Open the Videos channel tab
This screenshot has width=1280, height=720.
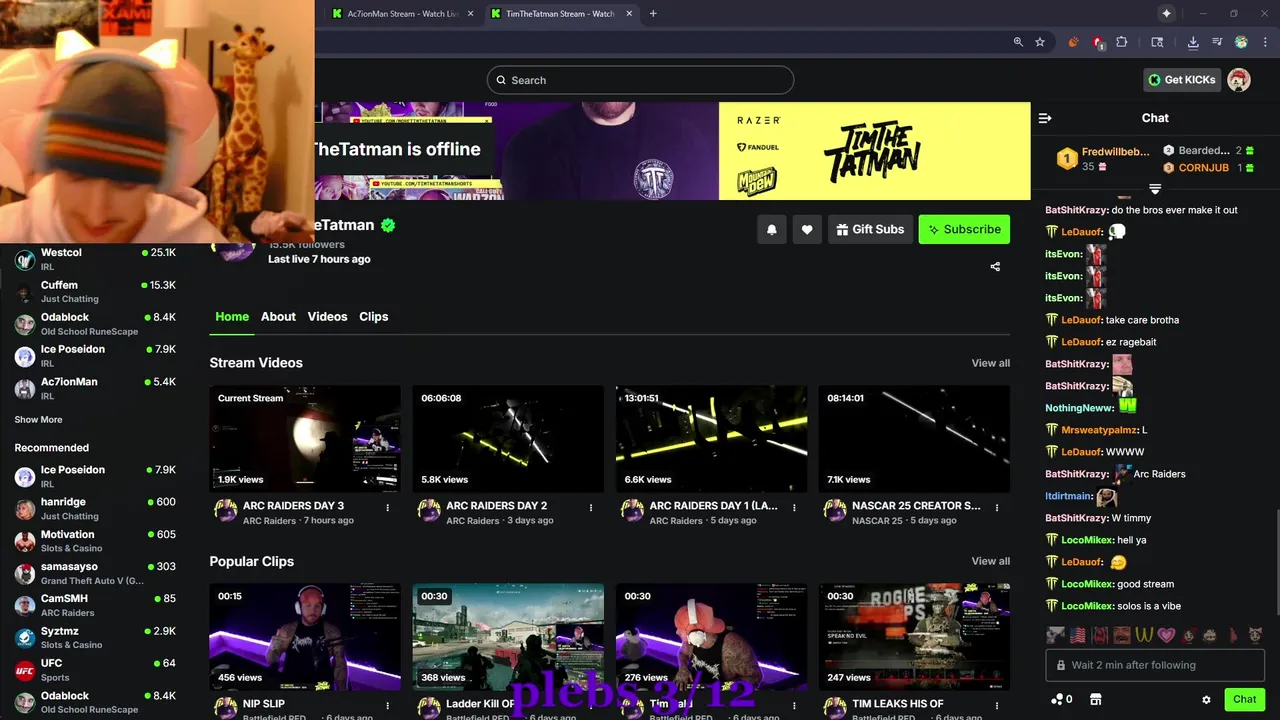click(x=327, y=317)
